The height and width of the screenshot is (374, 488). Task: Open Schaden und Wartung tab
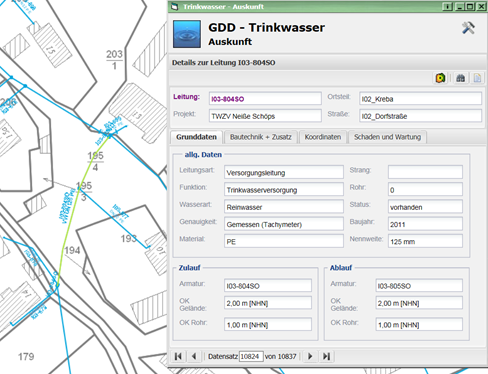point(387,137)
